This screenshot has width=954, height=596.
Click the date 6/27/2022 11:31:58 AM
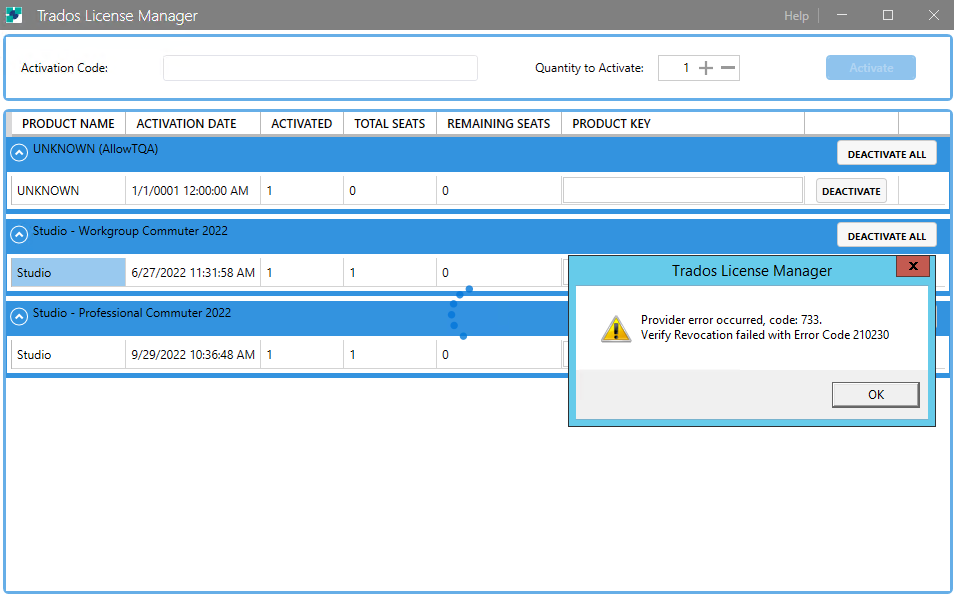(193, 273)
